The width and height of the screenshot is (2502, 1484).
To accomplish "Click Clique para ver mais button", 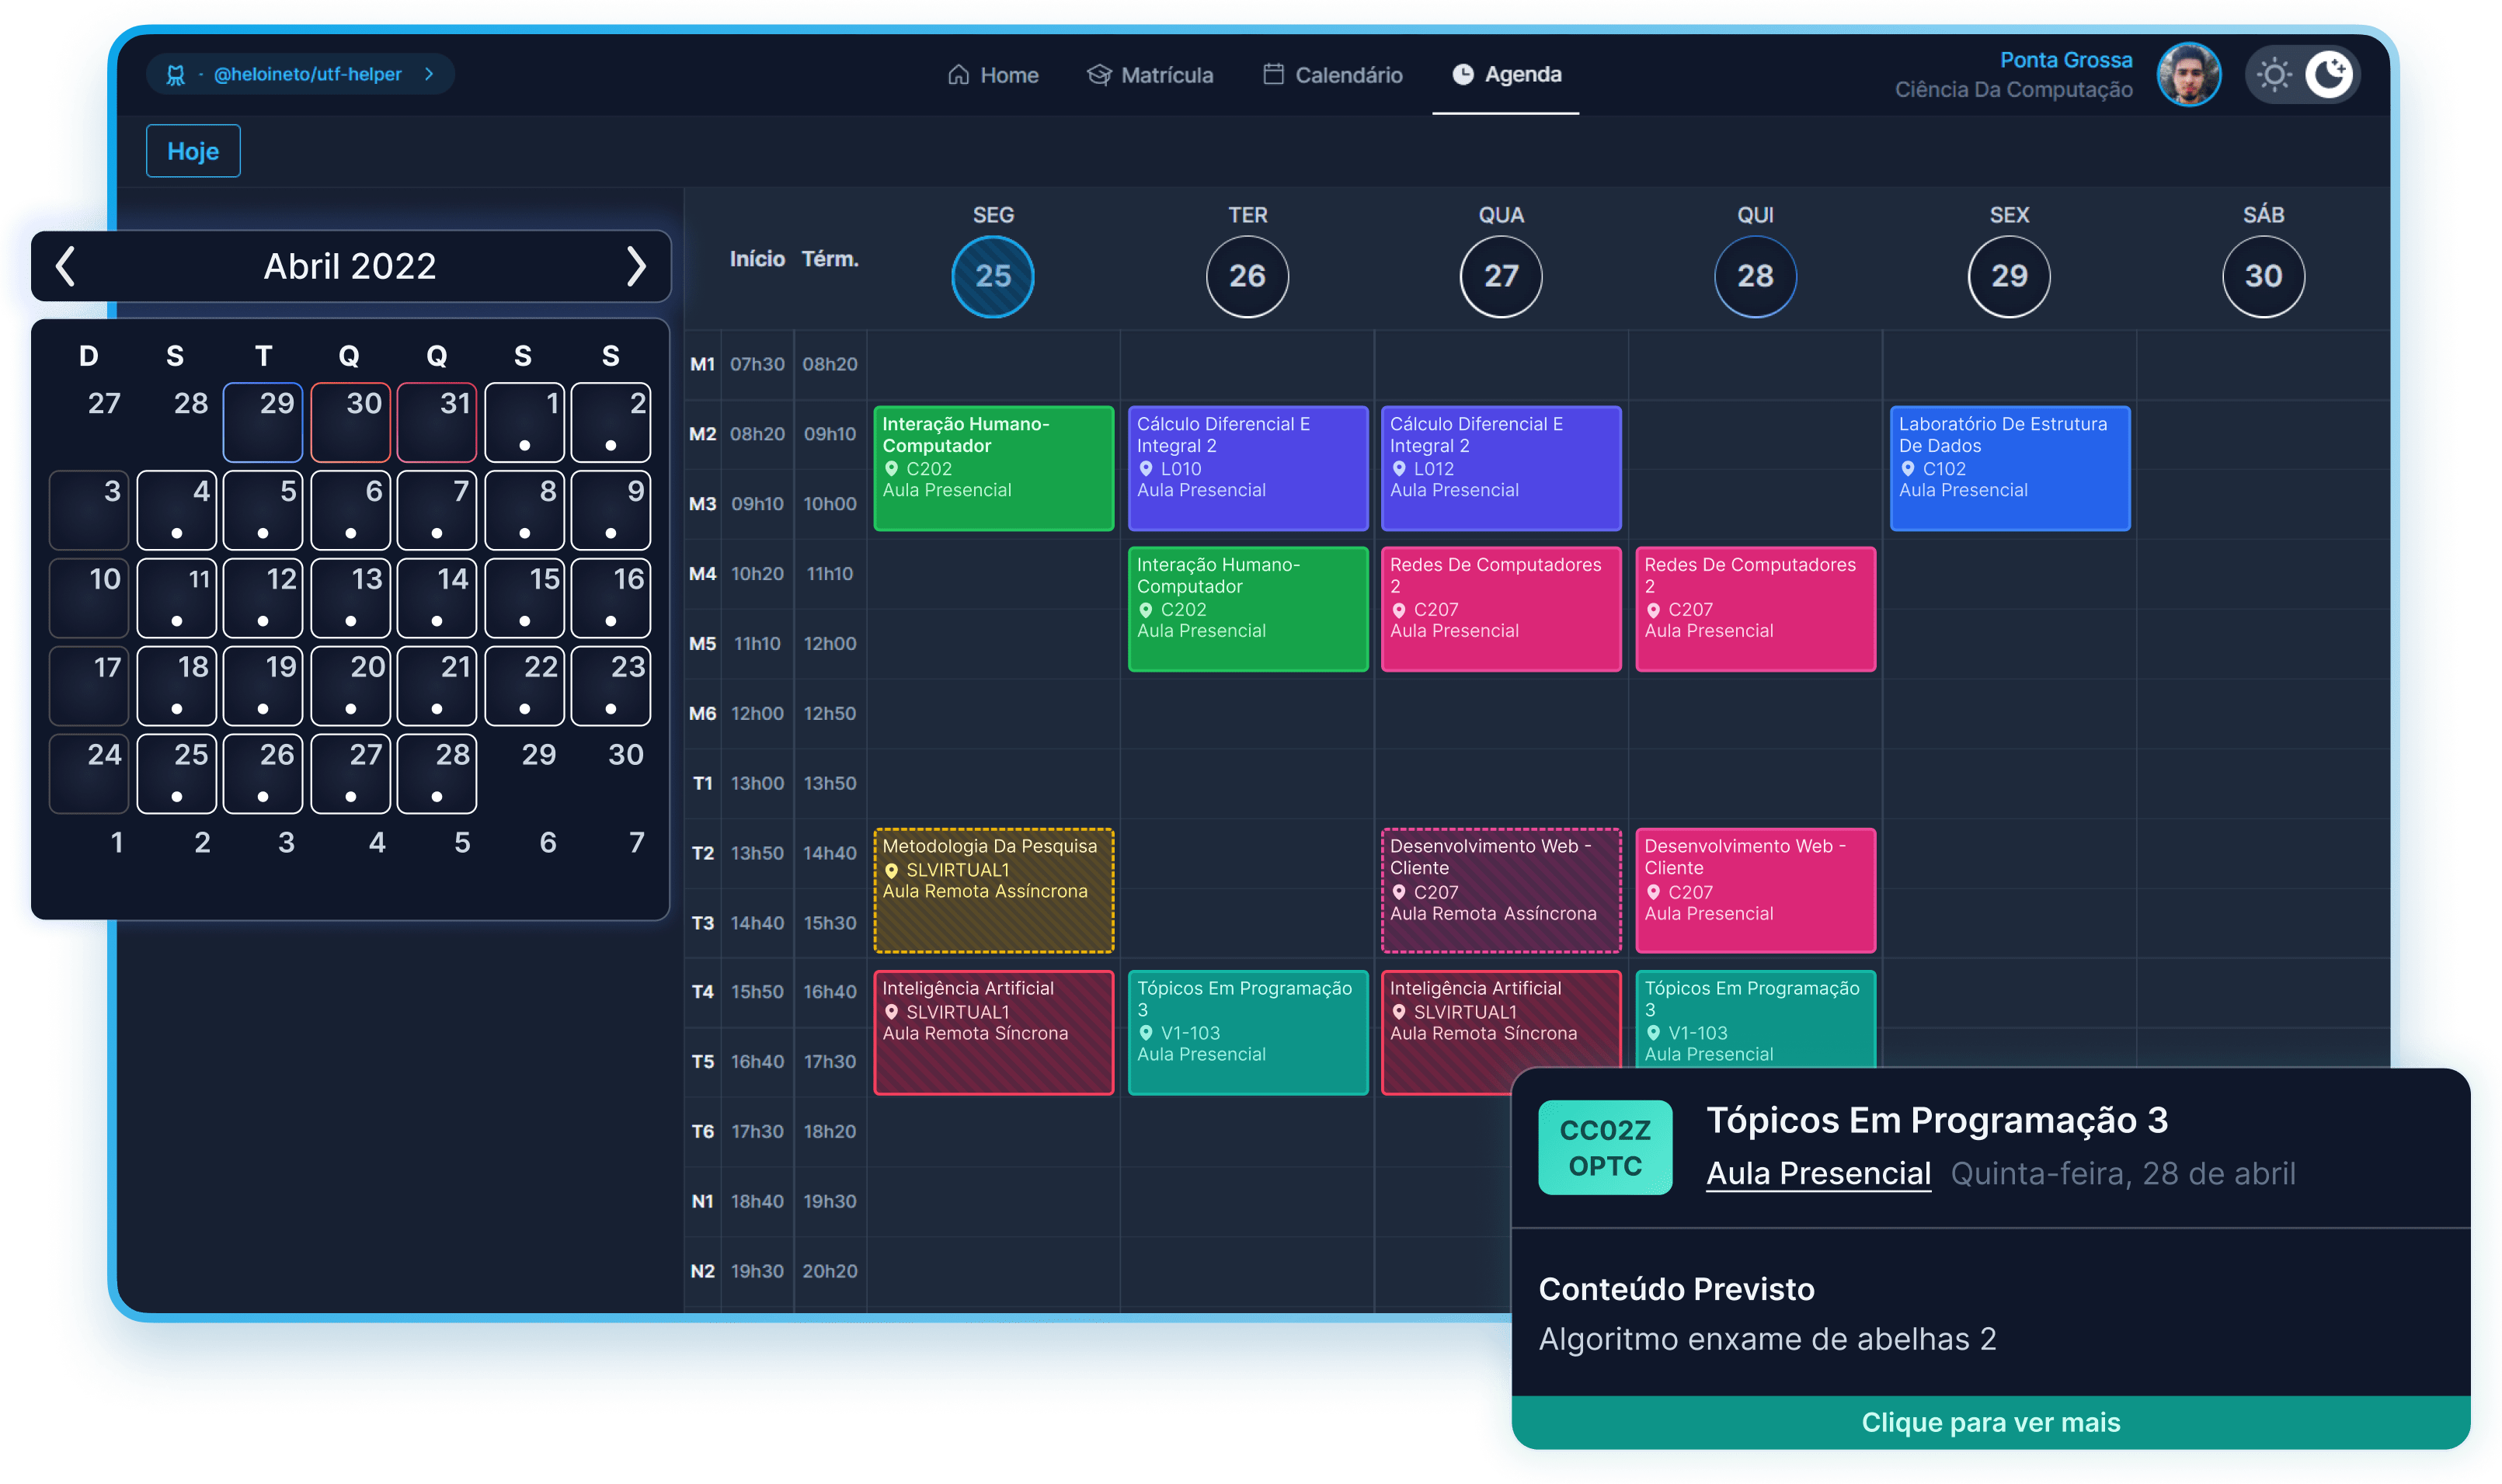I will (1990, 1421).
